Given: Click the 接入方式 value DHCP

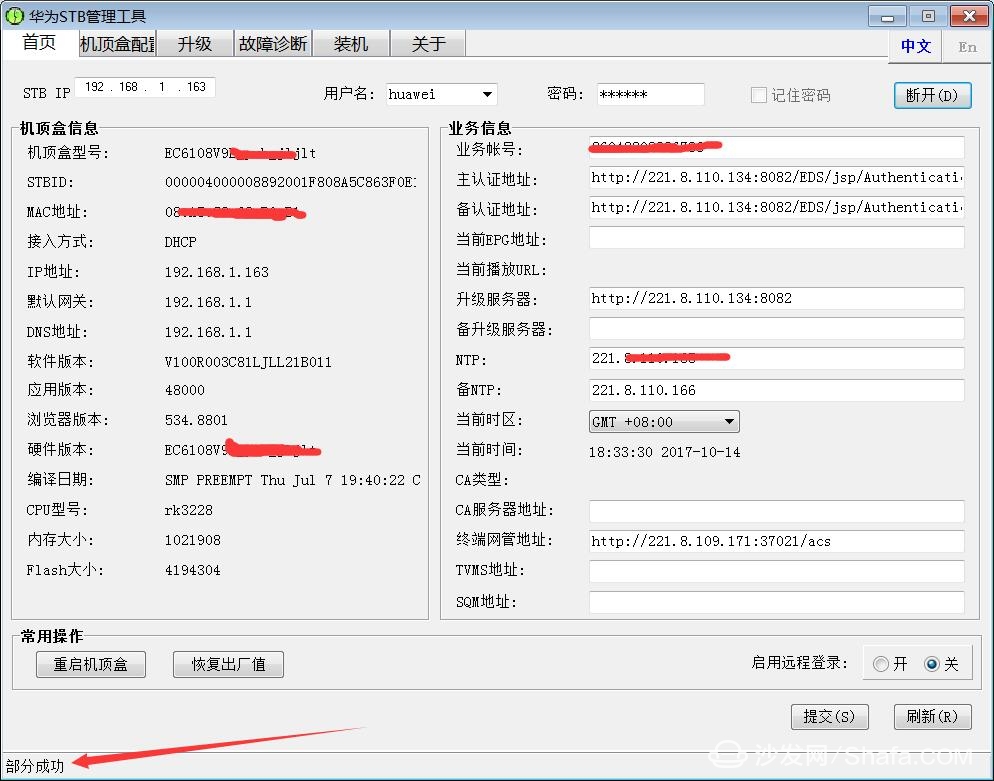Looking at the screenshot, I should [181, 242].
